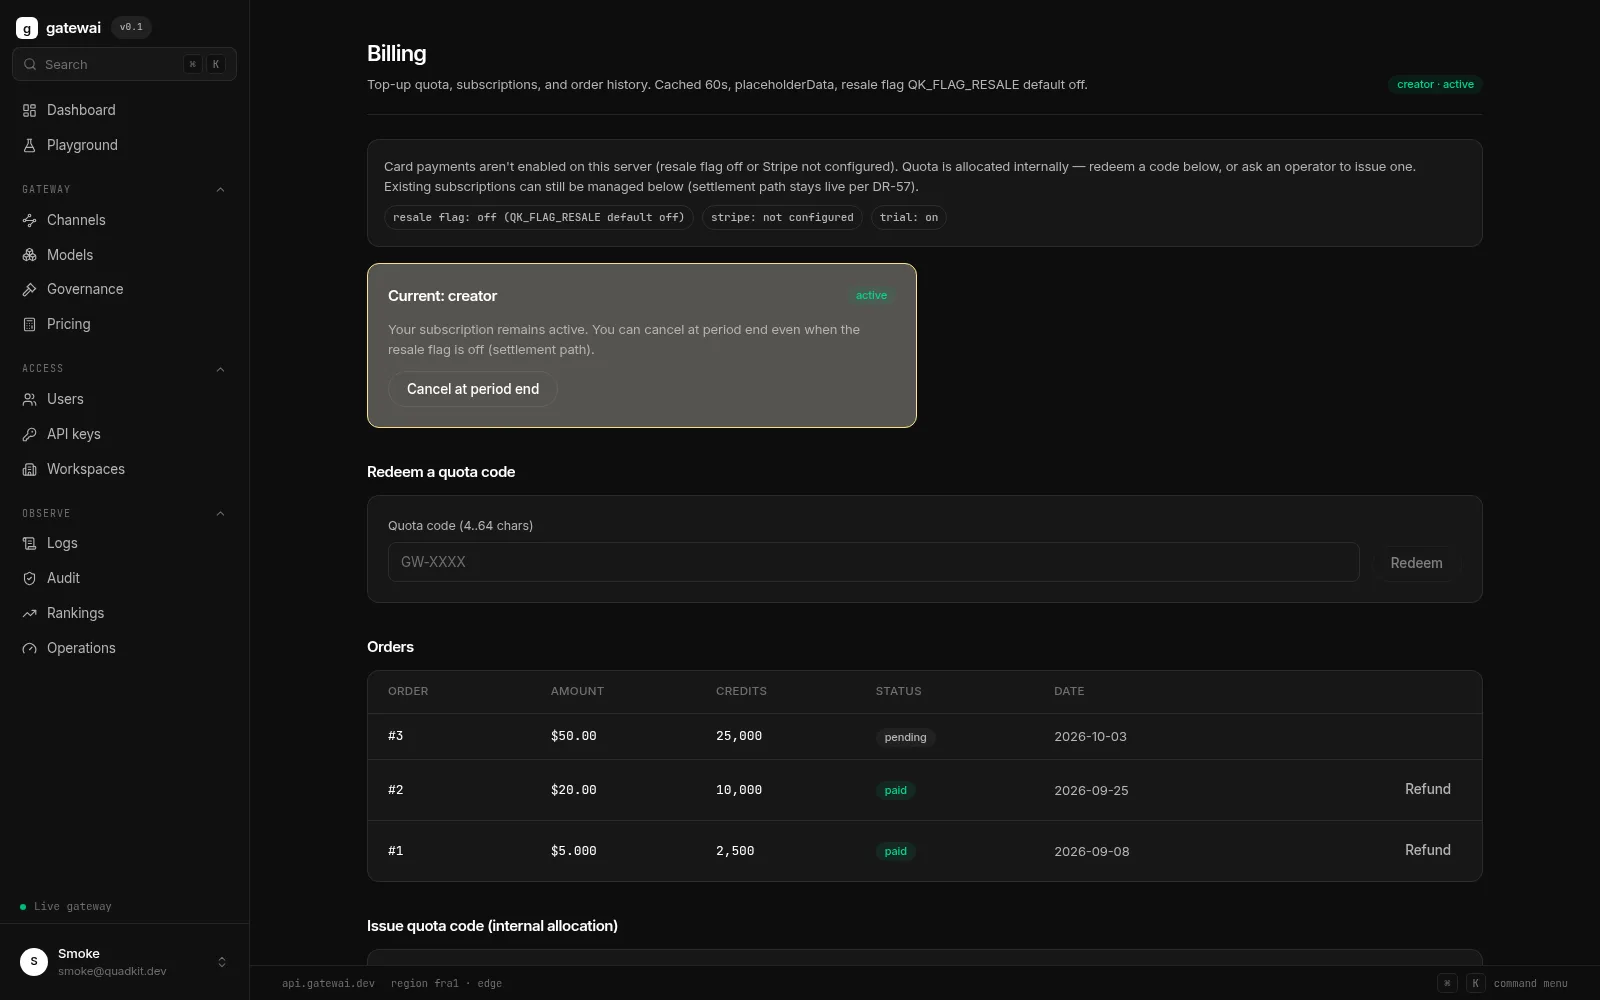Click the Logs scroll icon
1600x1000 pixels.
coord(30,543)
